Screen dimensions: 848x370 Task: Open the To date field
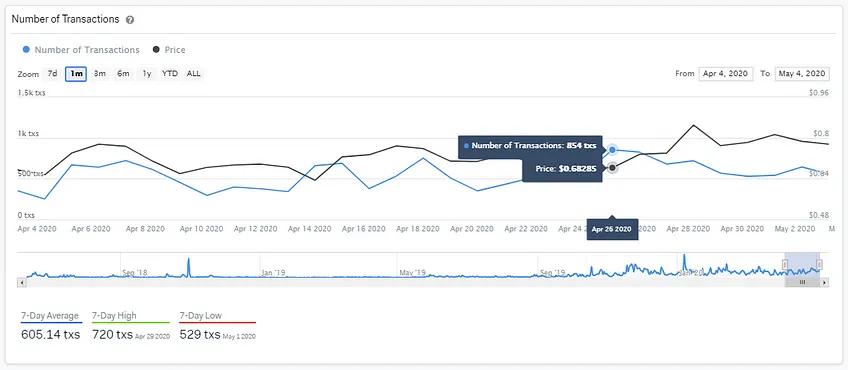(x=801, y=74)
